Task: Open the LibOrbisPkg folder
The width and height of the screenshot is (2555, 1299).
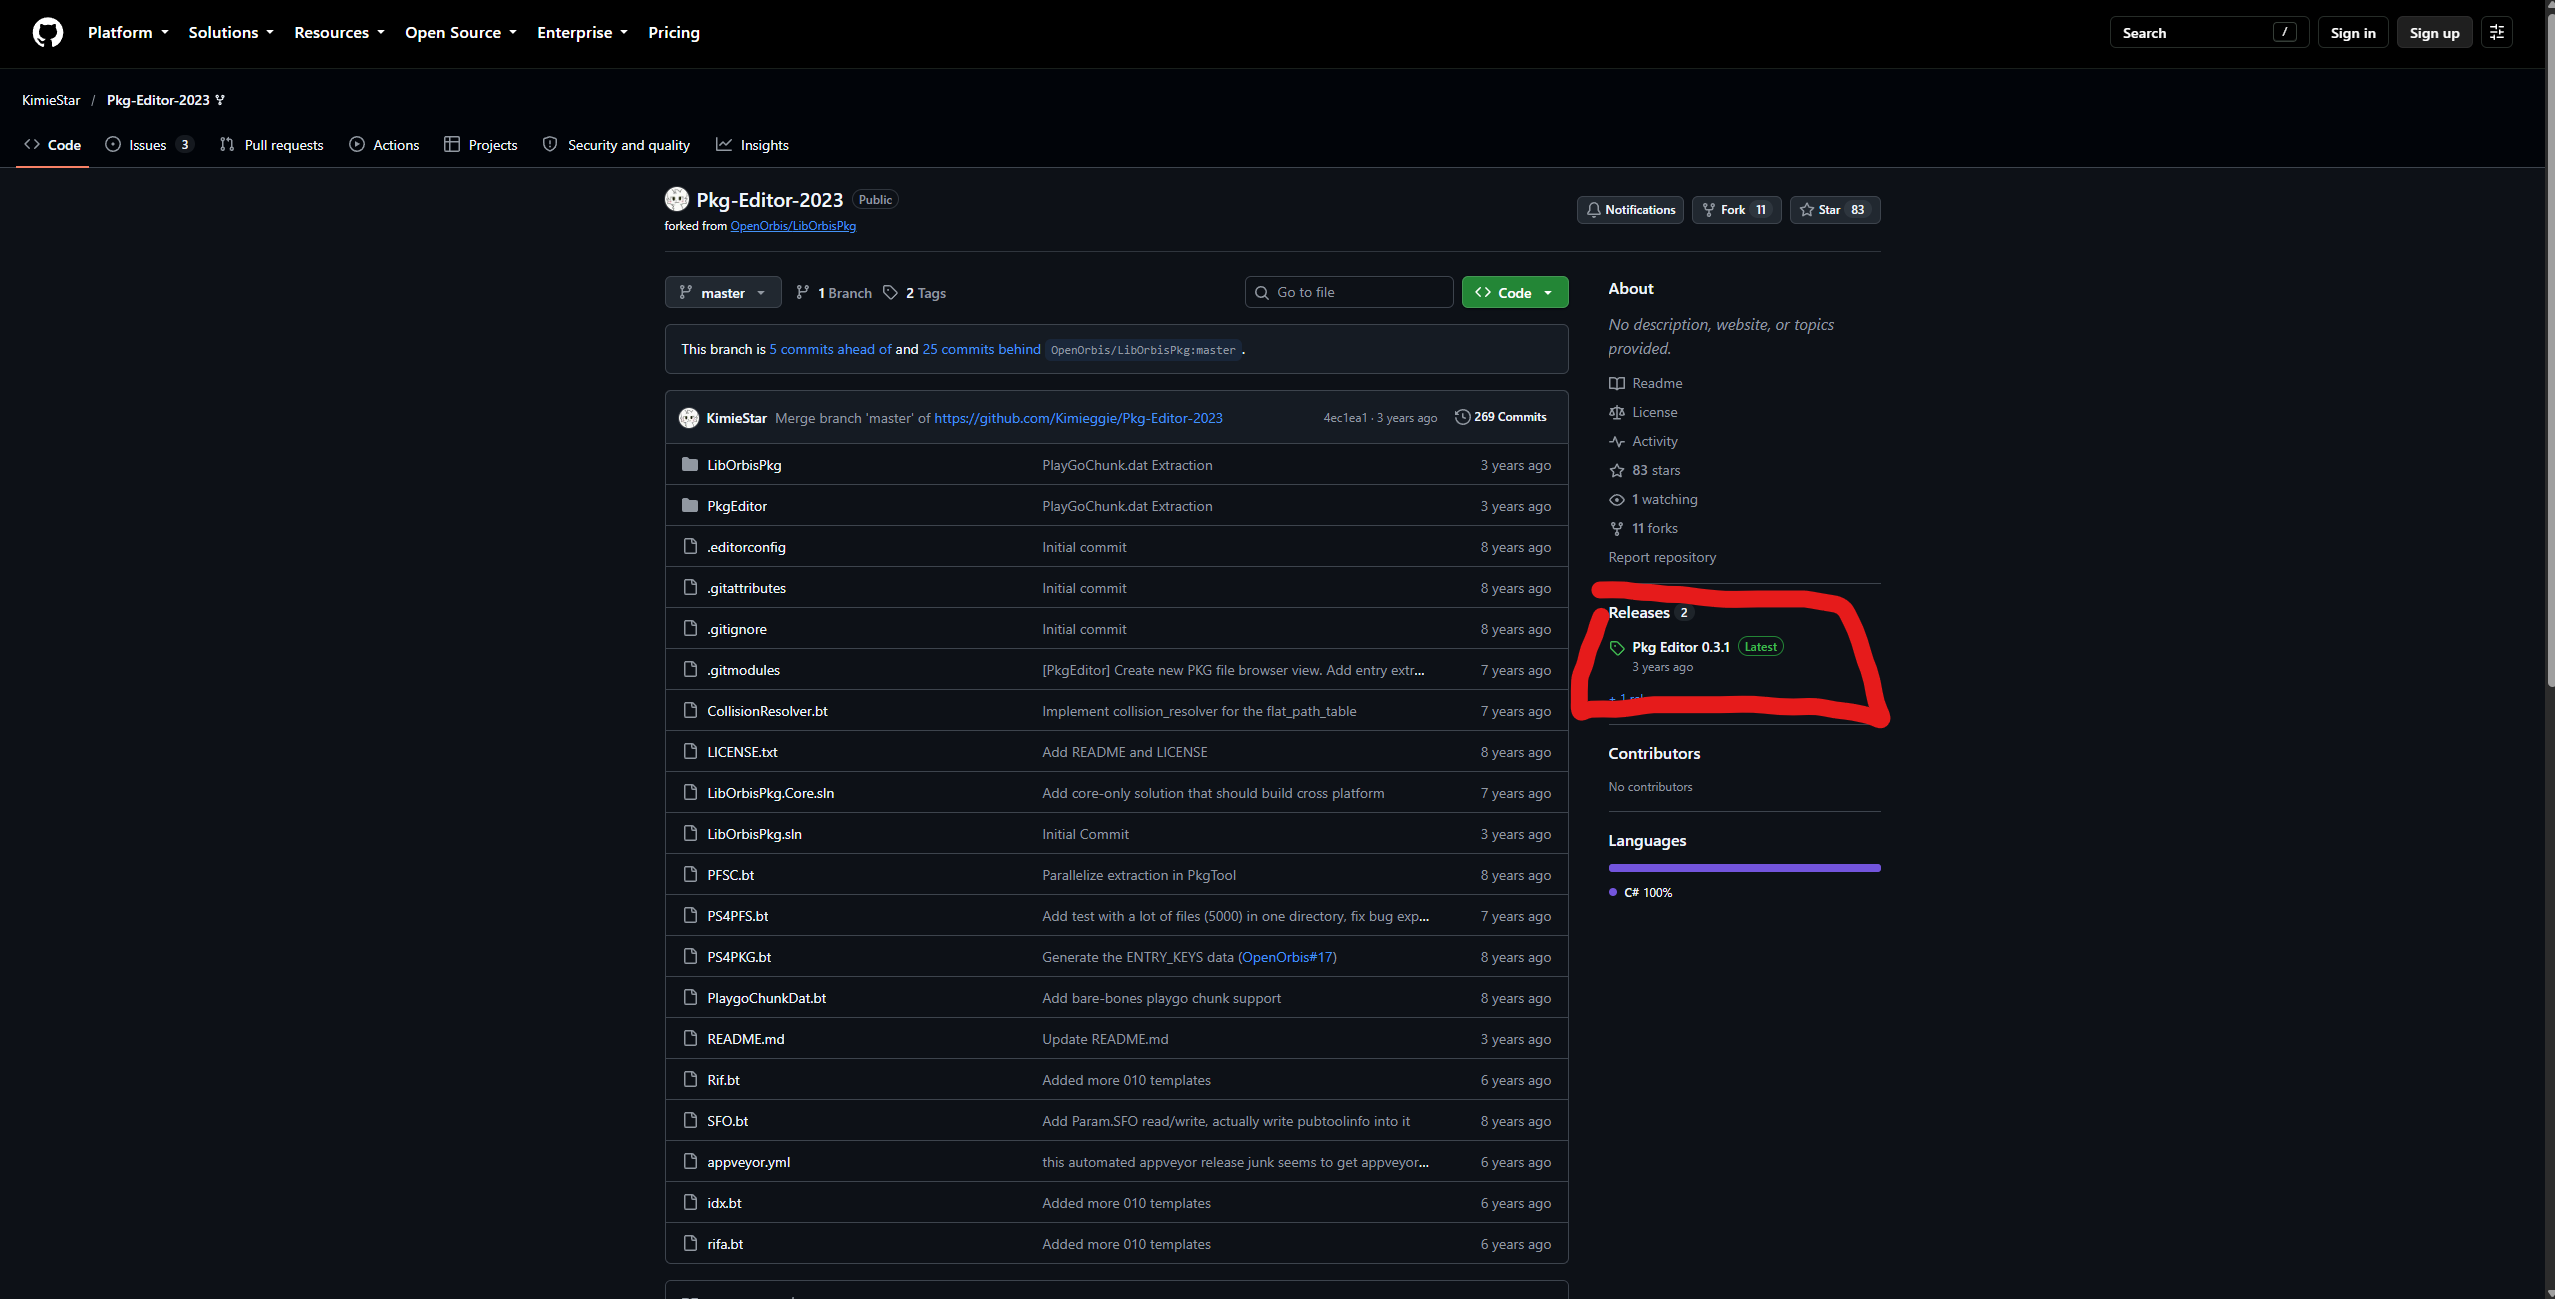Action: point(744,465)
